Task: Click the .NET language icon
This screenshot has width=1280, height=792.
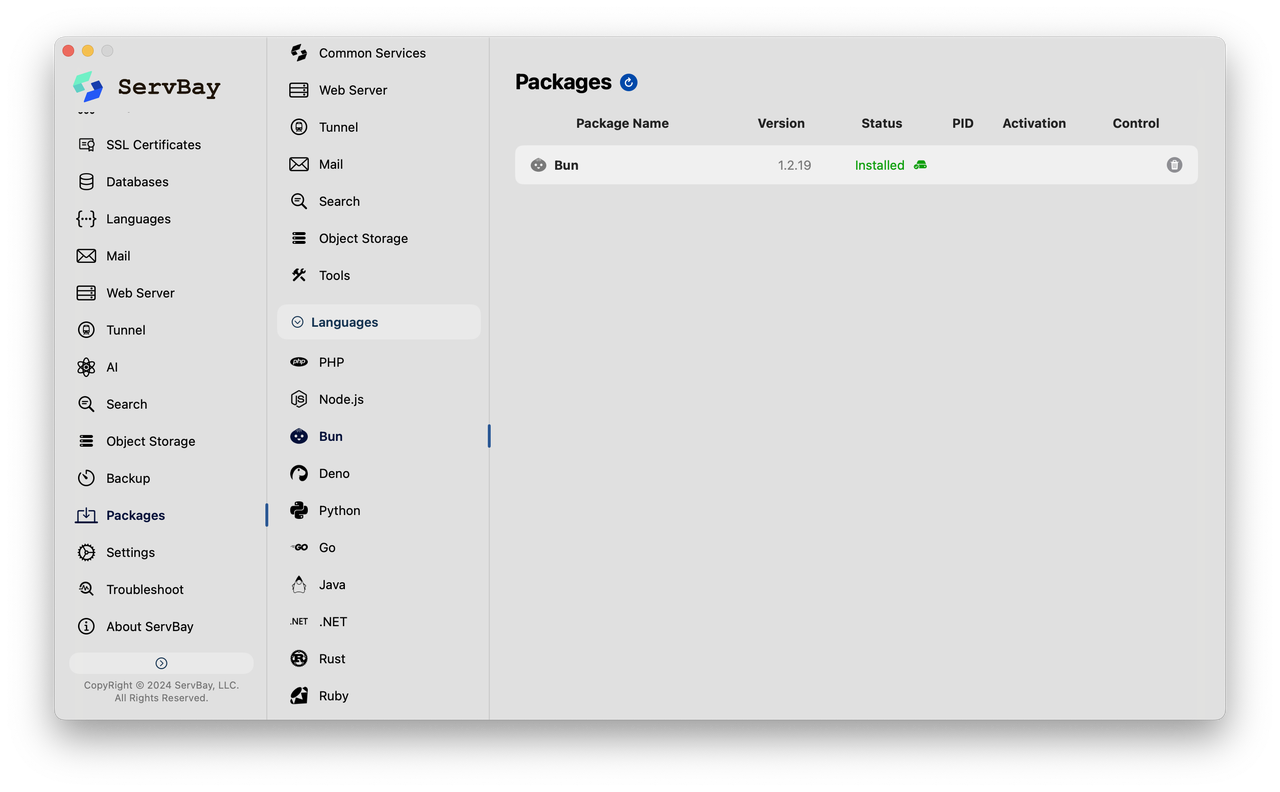Action: [x=299, y=621]
